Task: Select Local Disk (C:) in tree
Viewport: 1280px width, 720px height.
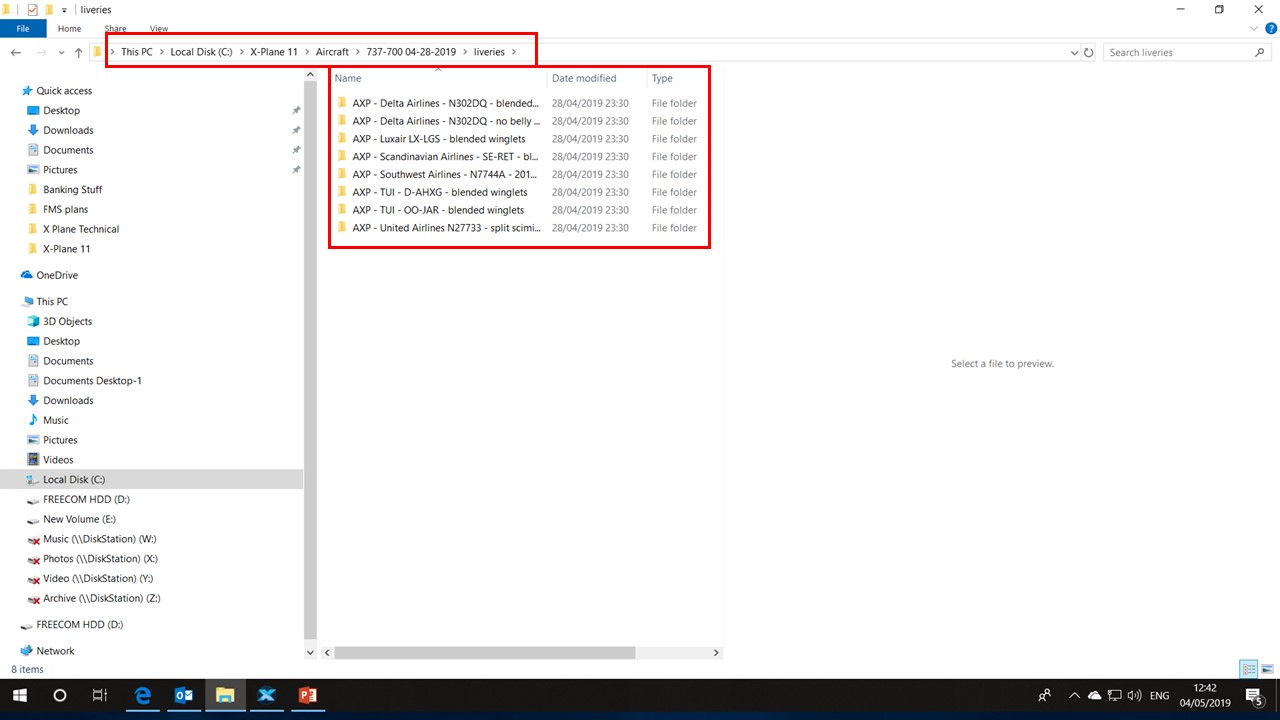Action: [74, 480]
